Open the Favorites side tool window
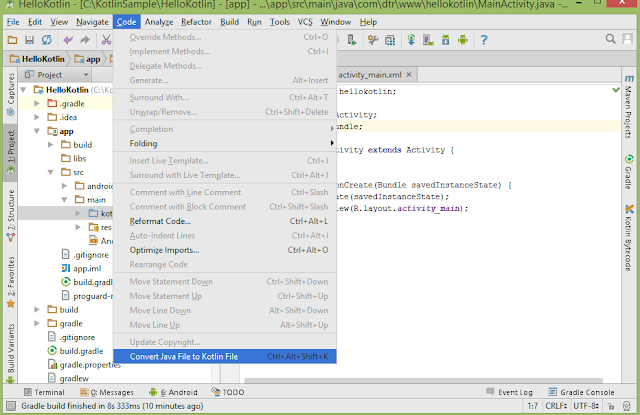The image size is (640, 415). (x=11, y=282)
